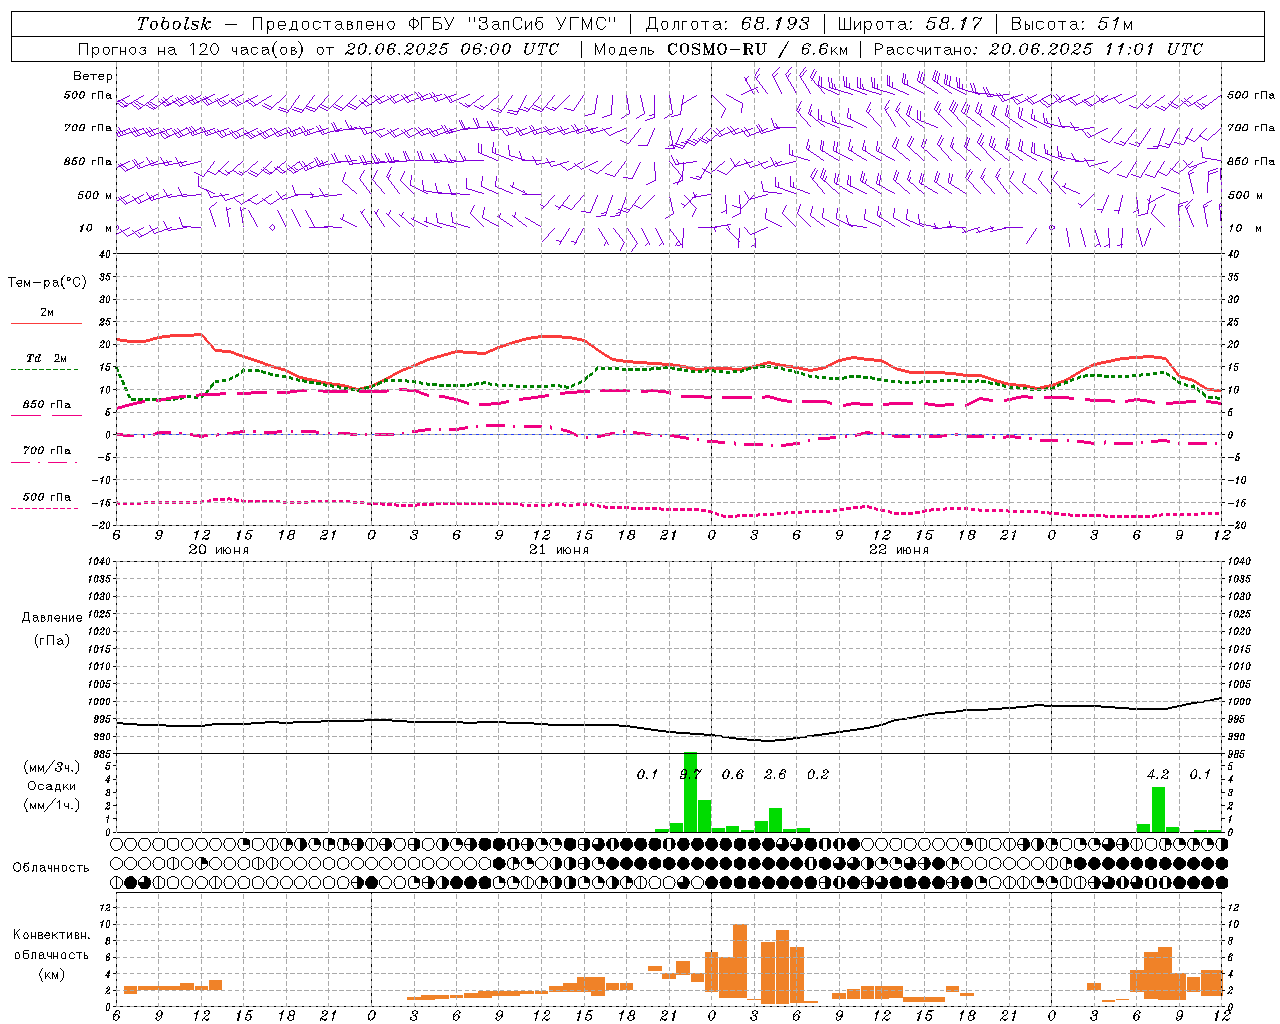This screenshot has height=1024, width=1280.
Task: Click the "Ветер" wind panel label
Action: point(93,76)
